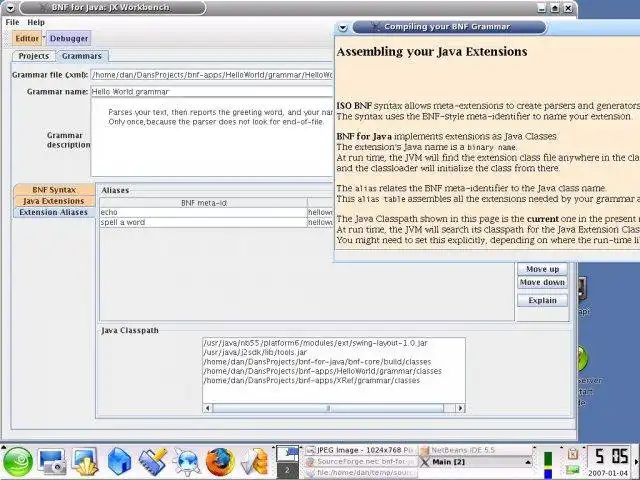The height and width of the screenshot is (480, 640).
Task: Click the Java Classpath panel label
Action: click(x=130, y=330)
